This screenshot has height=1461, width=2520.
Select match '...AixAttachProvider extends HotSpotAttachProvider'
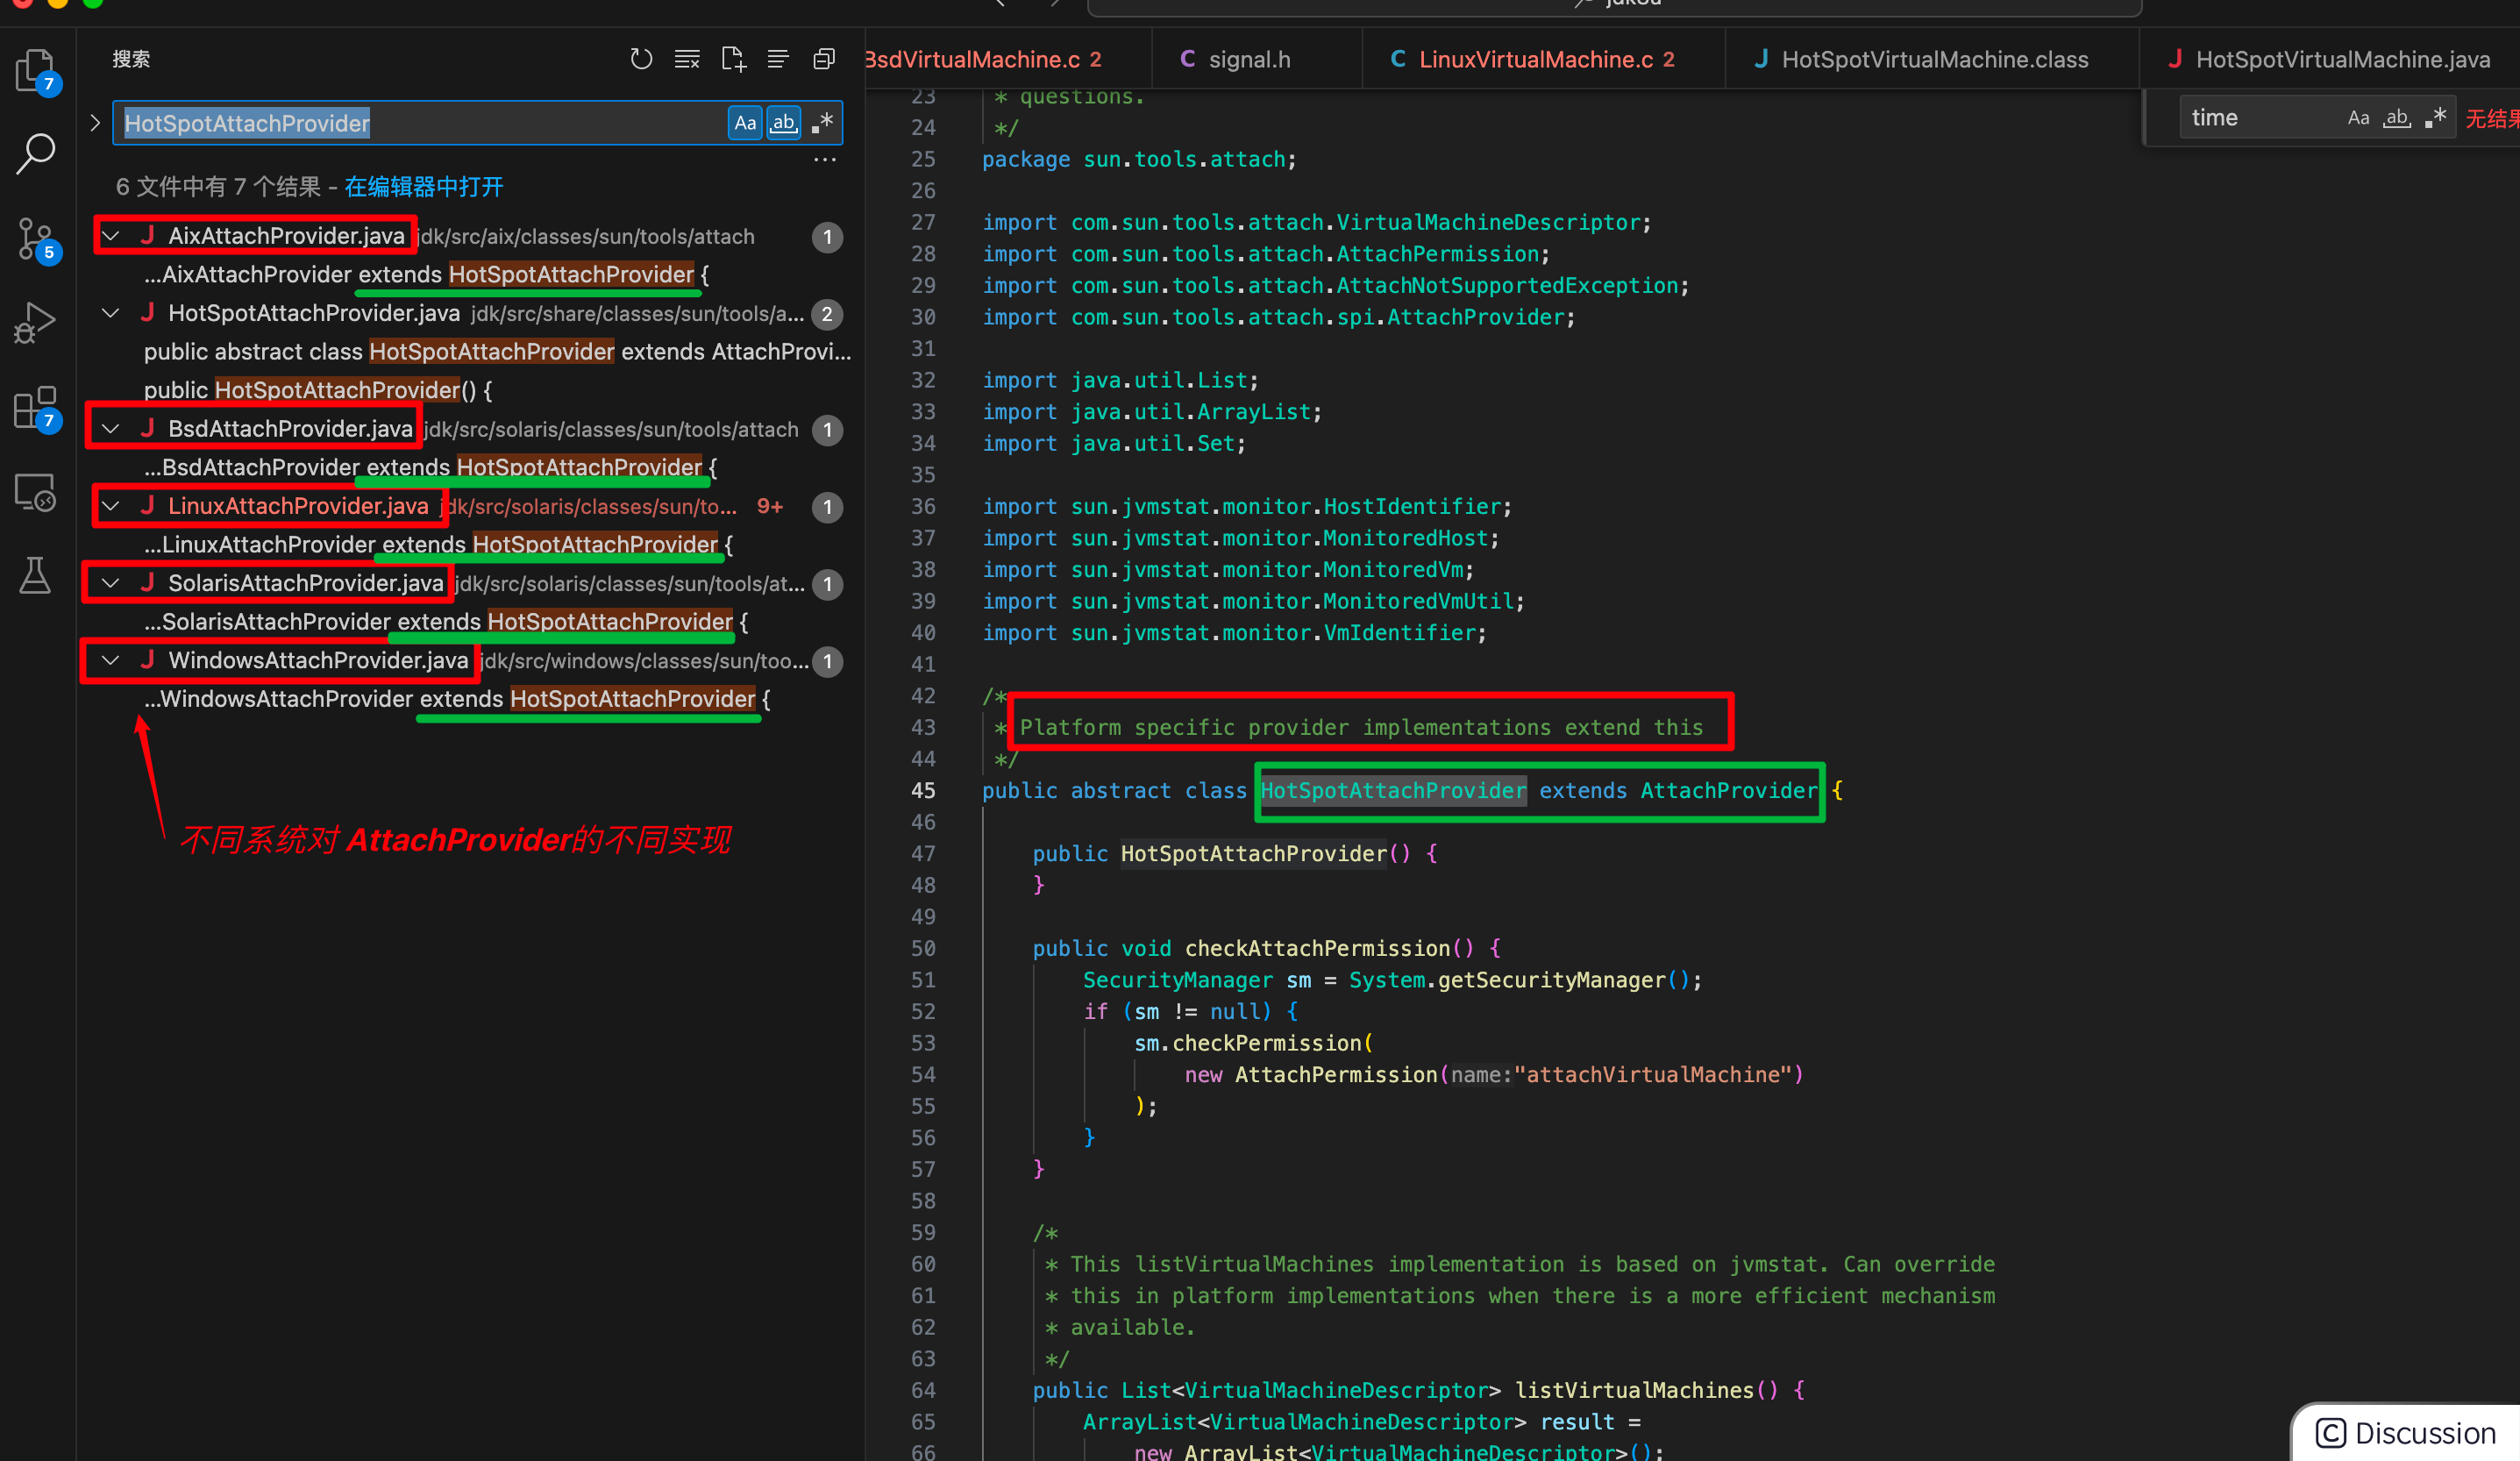tap(426, 275)
